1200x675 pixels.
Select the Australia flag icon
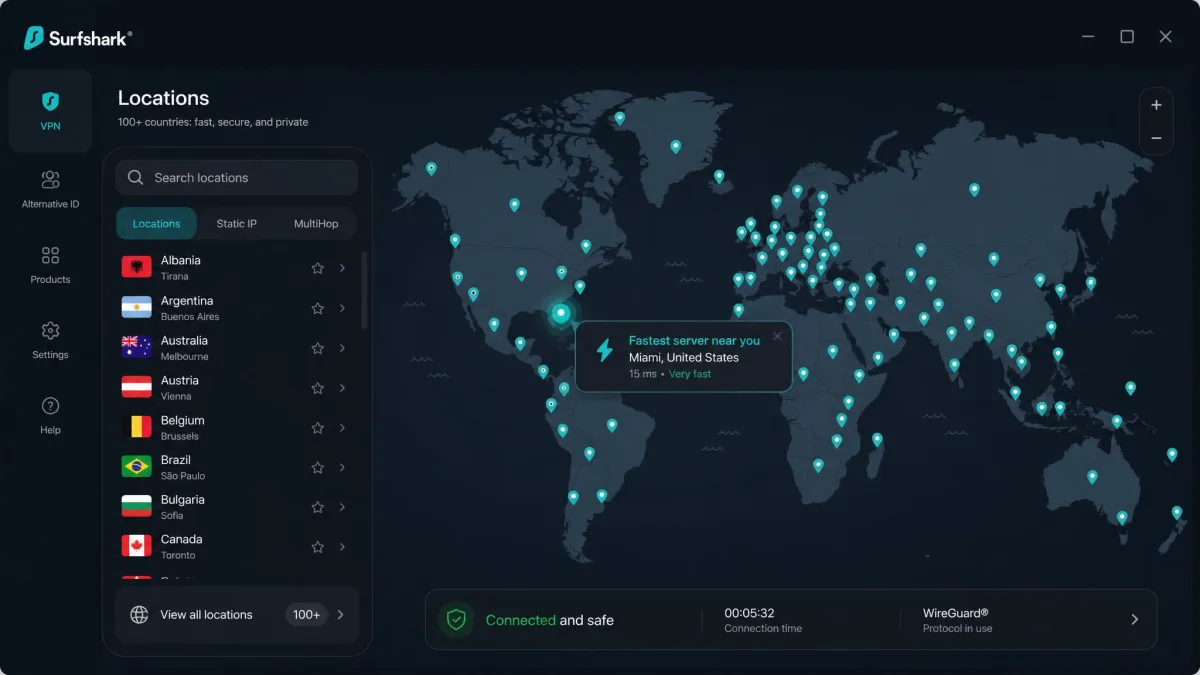[x=136, y=347]
